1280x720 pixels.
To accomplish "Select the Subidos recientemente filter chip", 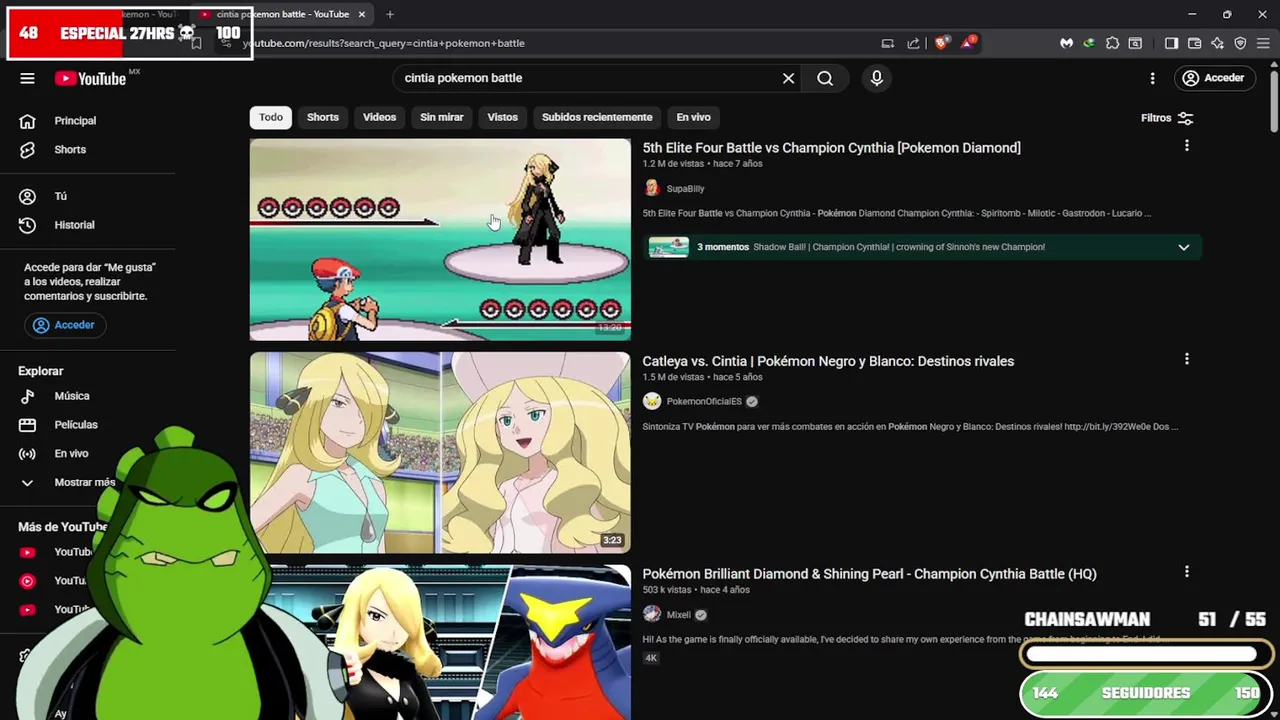I will 597,117.
